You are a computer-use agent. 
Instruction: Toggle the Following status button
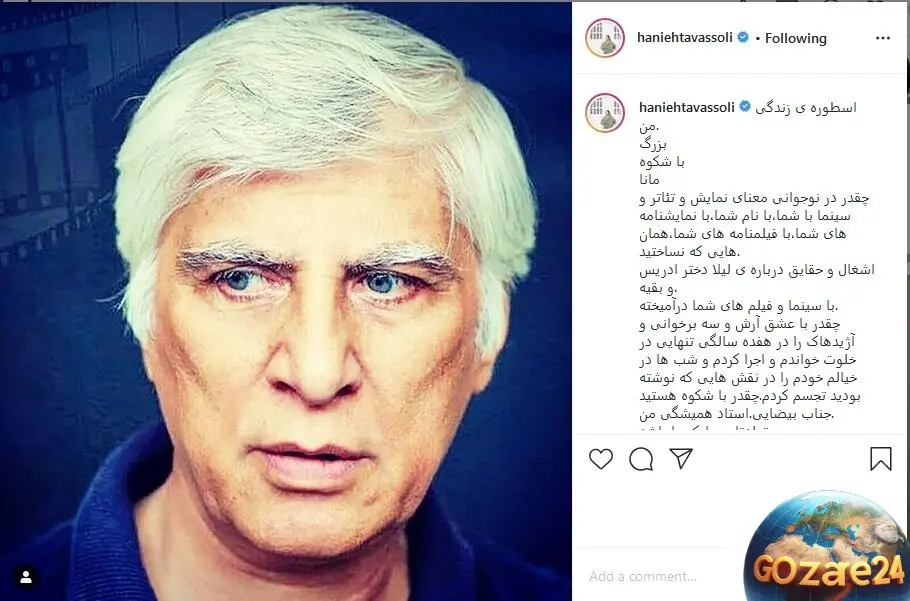796,38
